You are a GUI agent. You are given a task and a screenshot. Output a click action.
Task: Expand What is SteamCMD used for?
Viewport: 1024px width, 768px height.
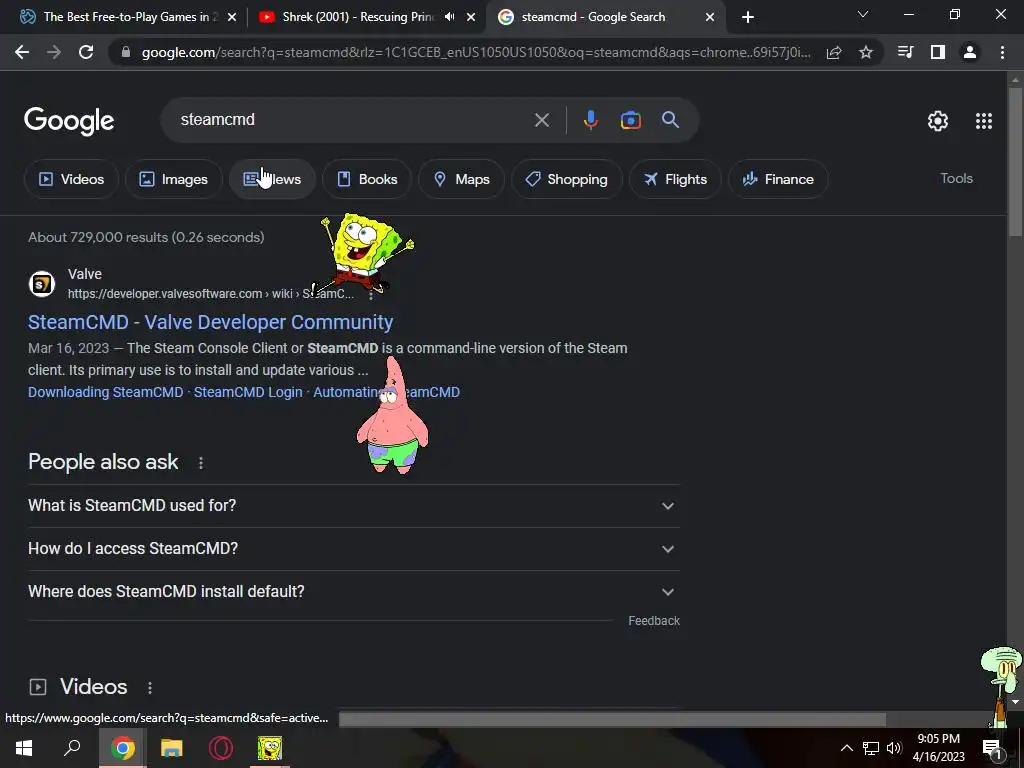pos(353,505)
